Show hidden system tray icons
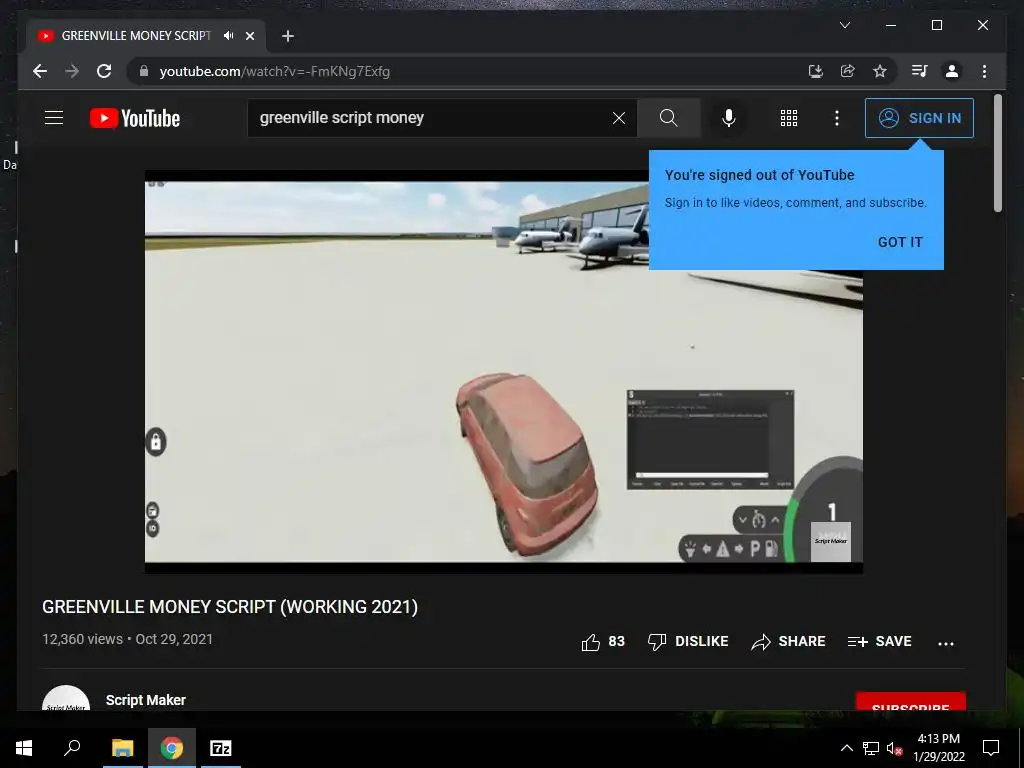This screenshot has width=1024, height=768. [x=846, y=748]
